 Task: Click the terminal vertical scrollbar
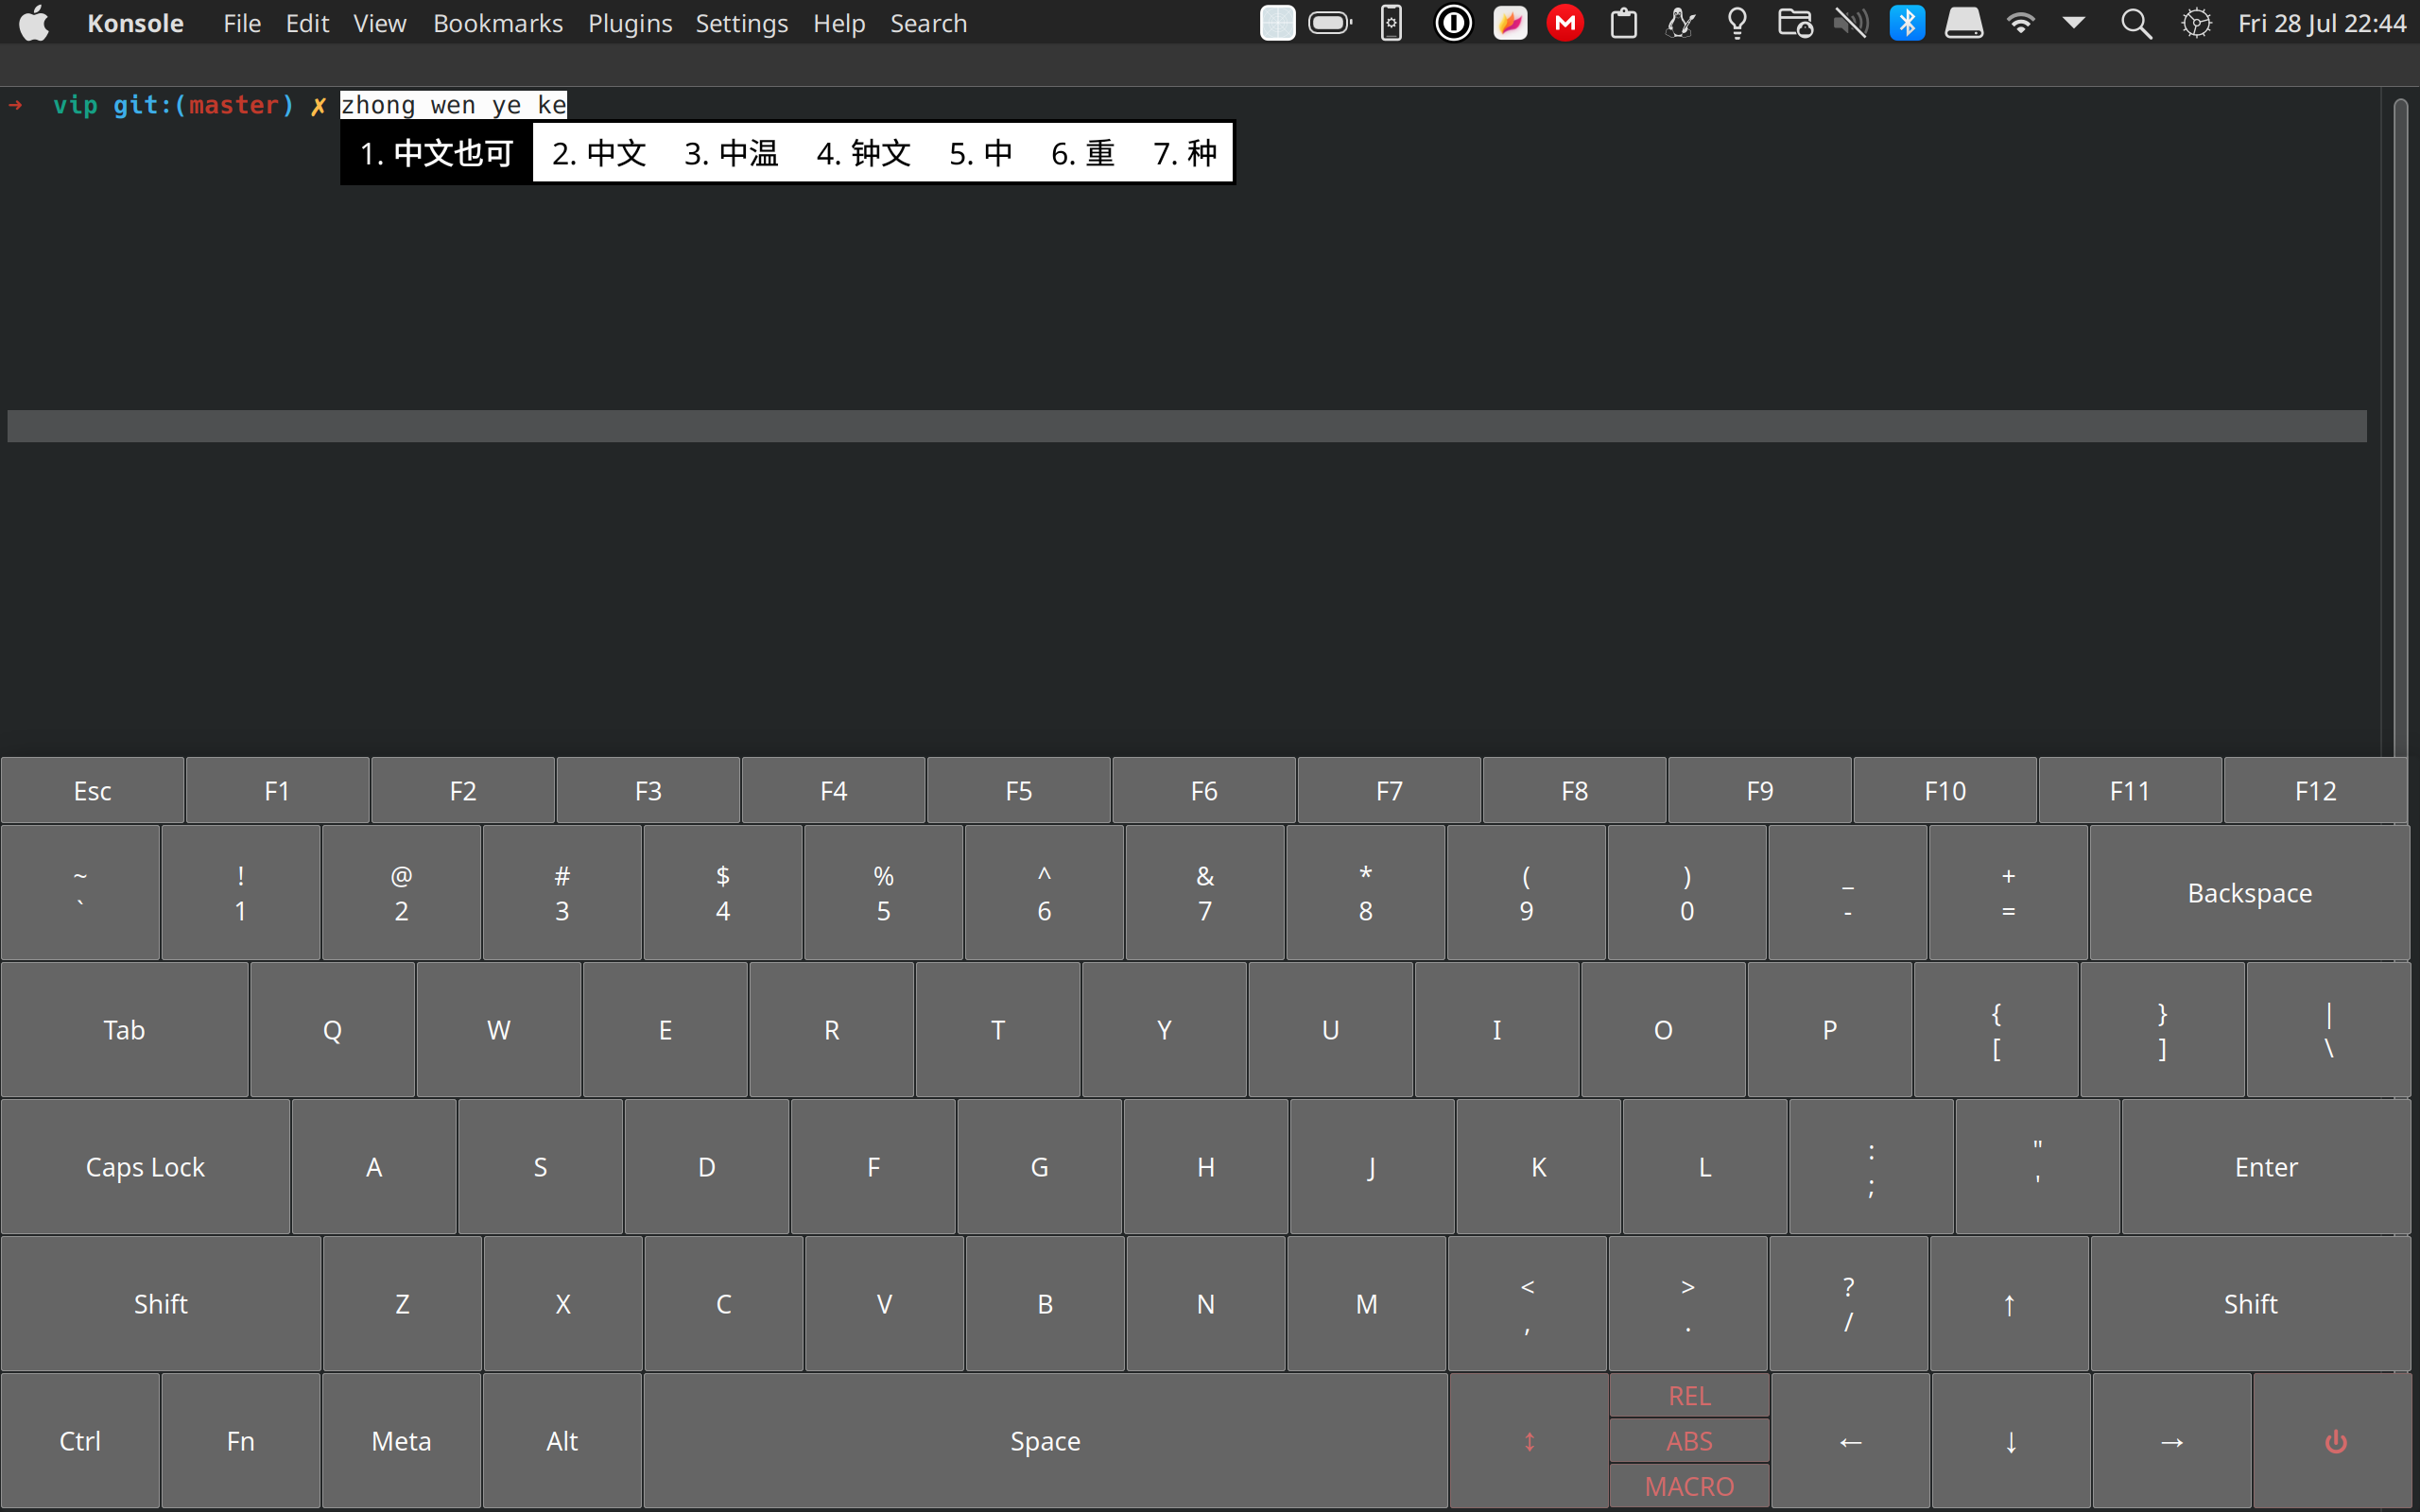click(2399, 420)
